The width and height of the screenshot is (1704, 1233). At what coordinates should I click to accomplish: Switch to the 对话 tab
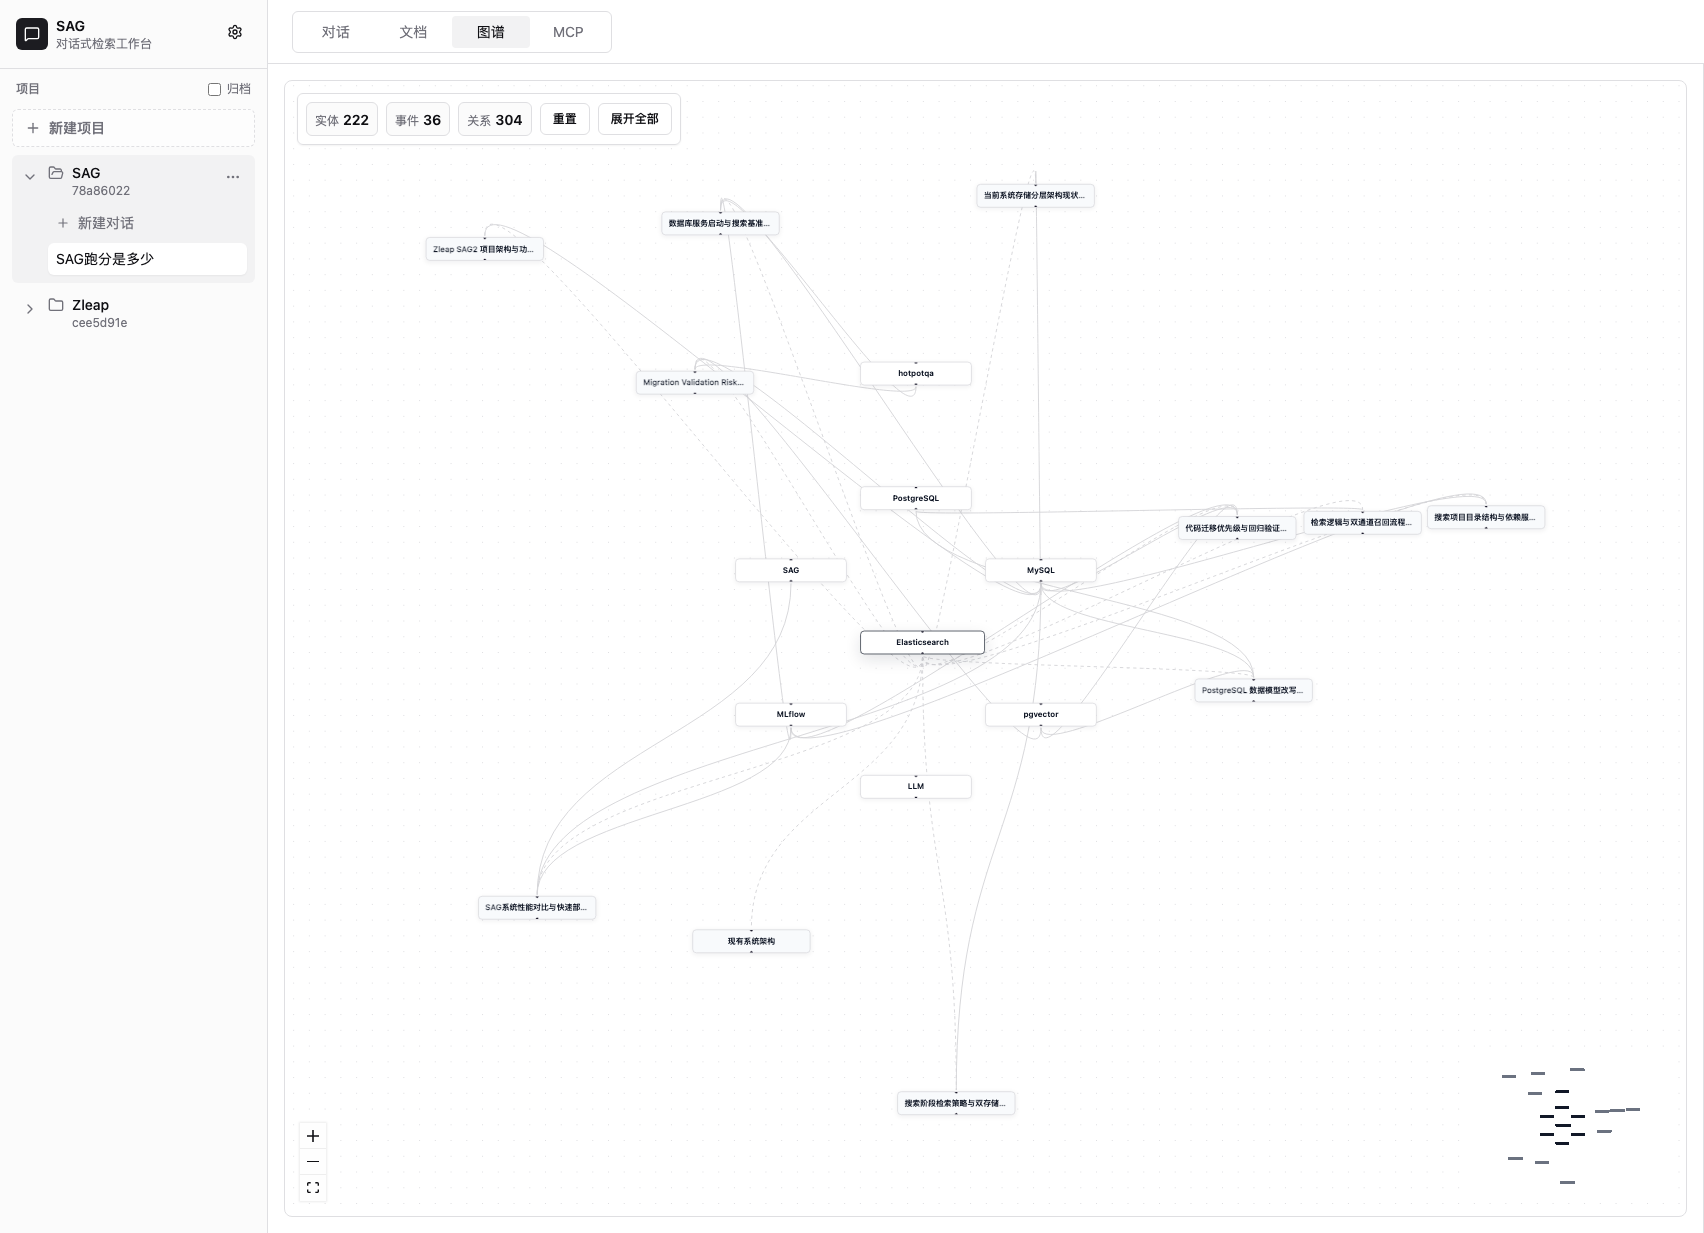coord(336,32)
